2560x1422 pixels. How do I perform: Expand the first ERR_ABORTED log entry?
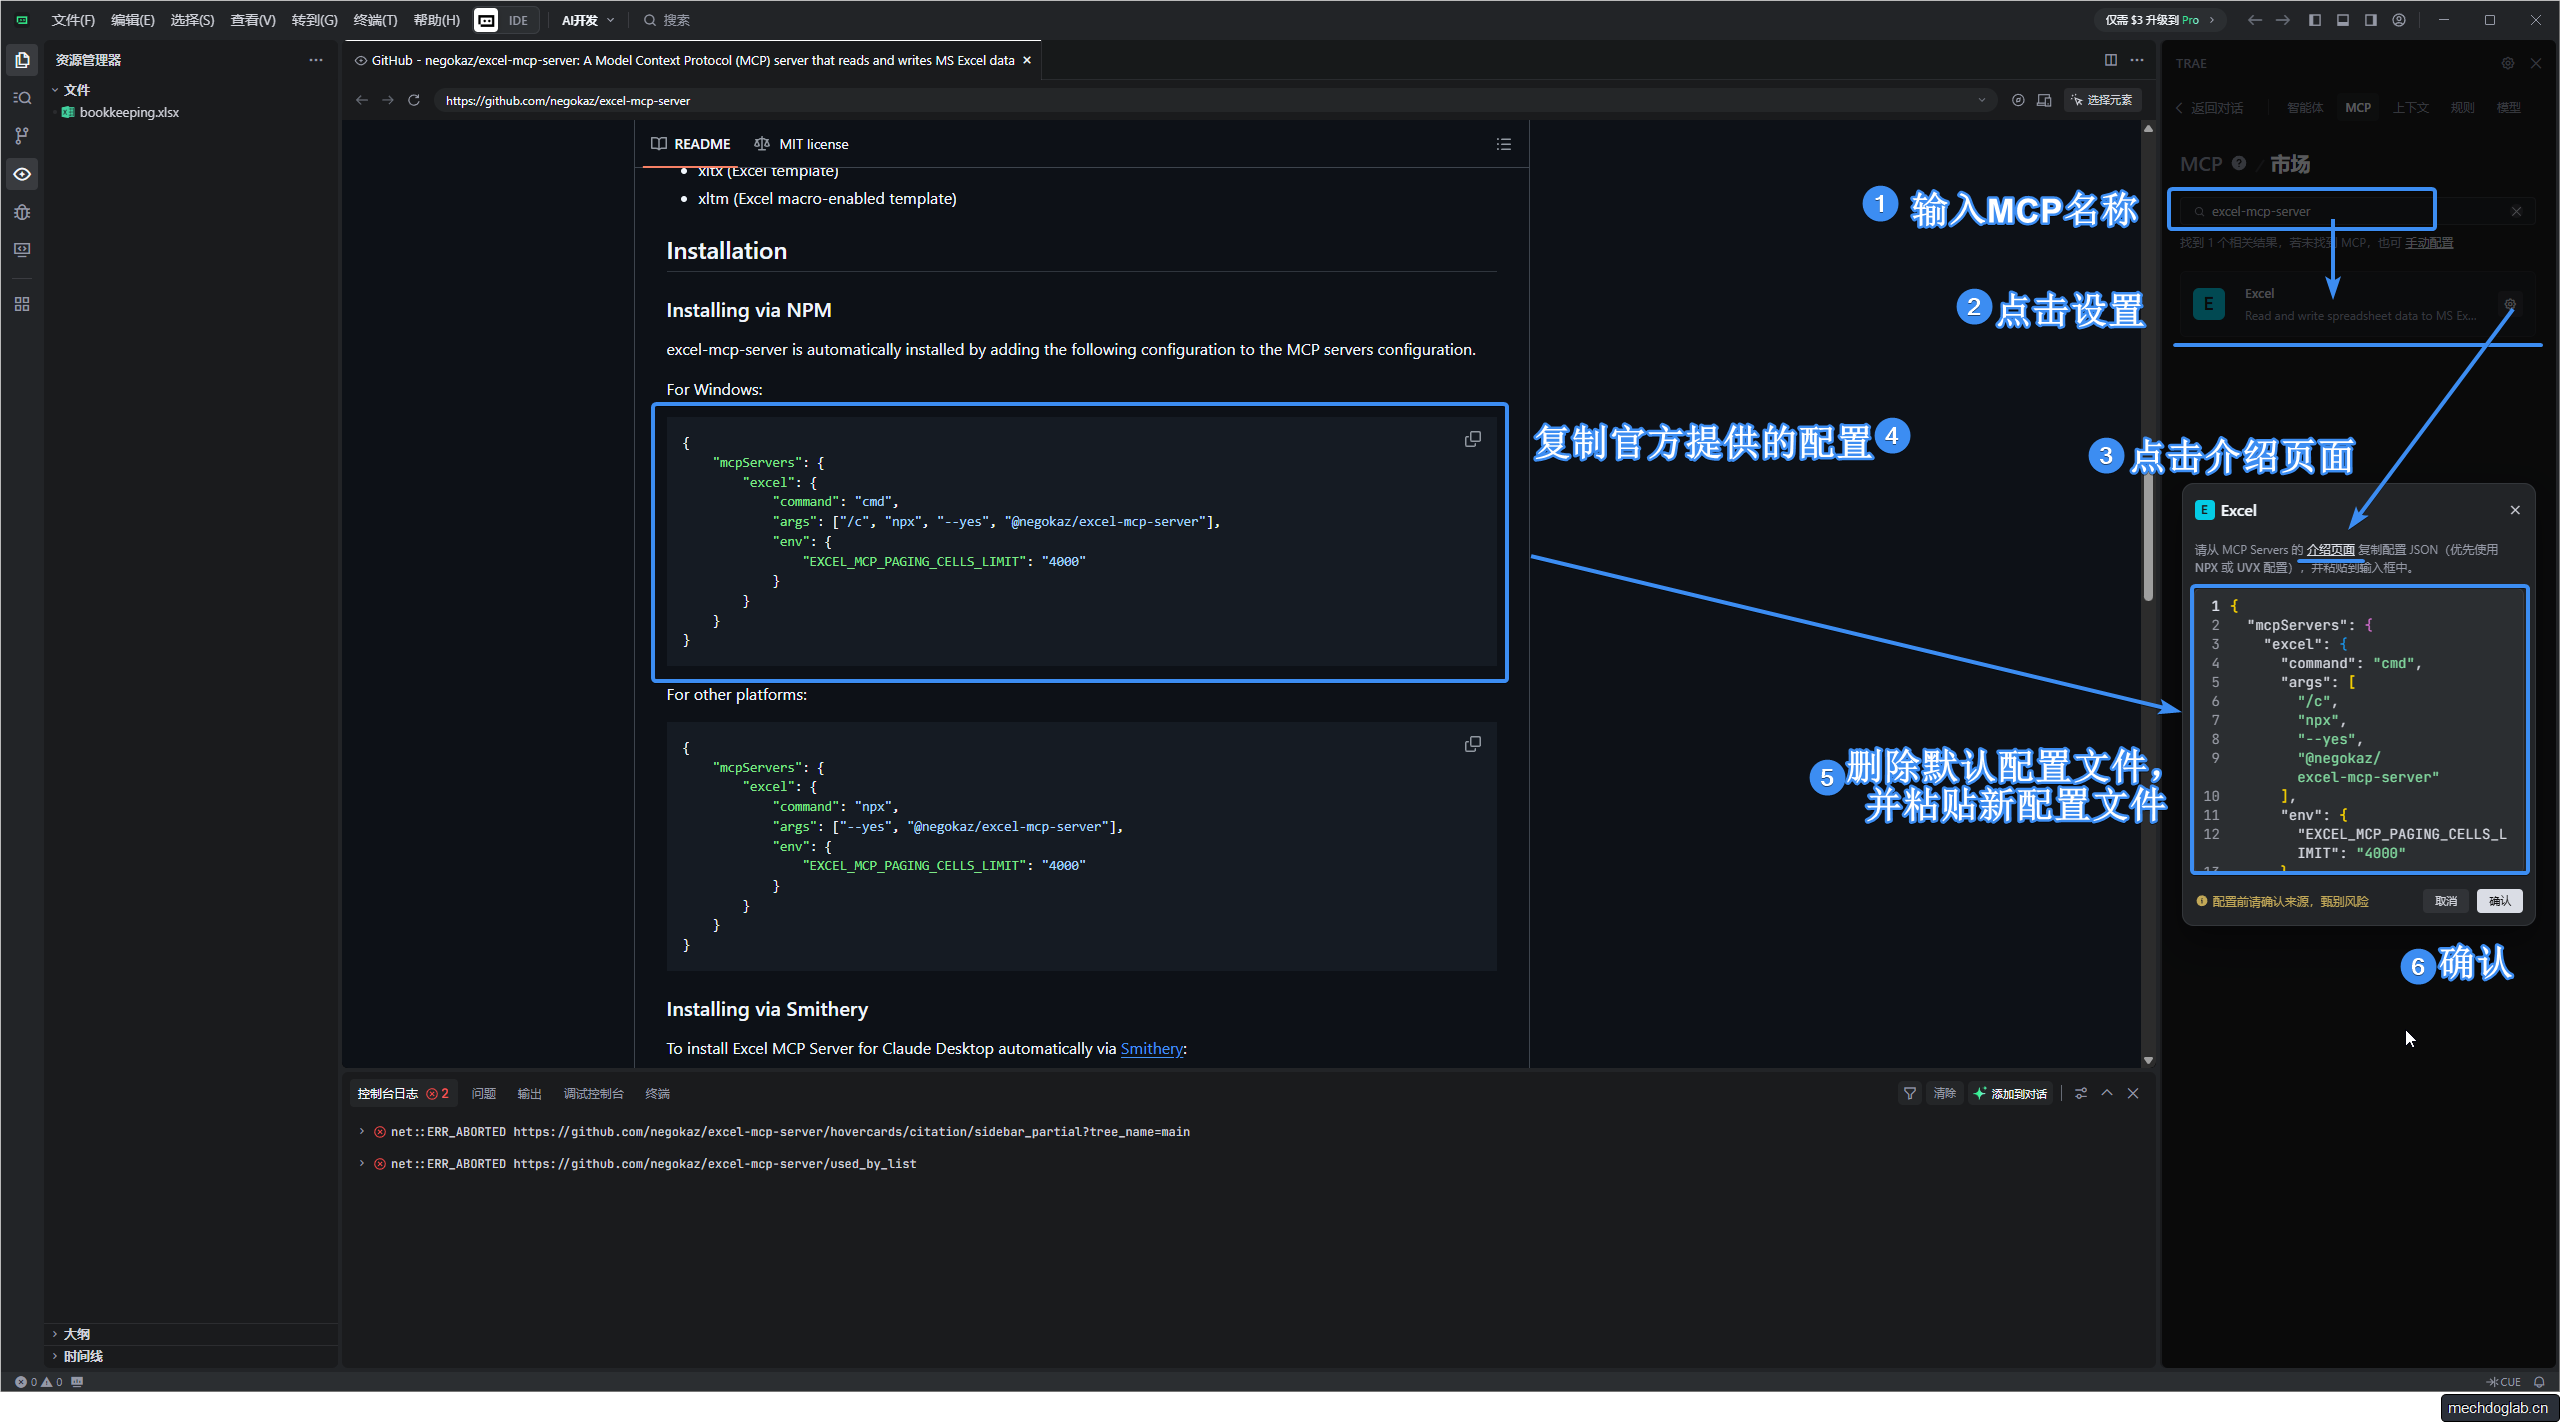pyautogui.click(x=362, y=1132)
